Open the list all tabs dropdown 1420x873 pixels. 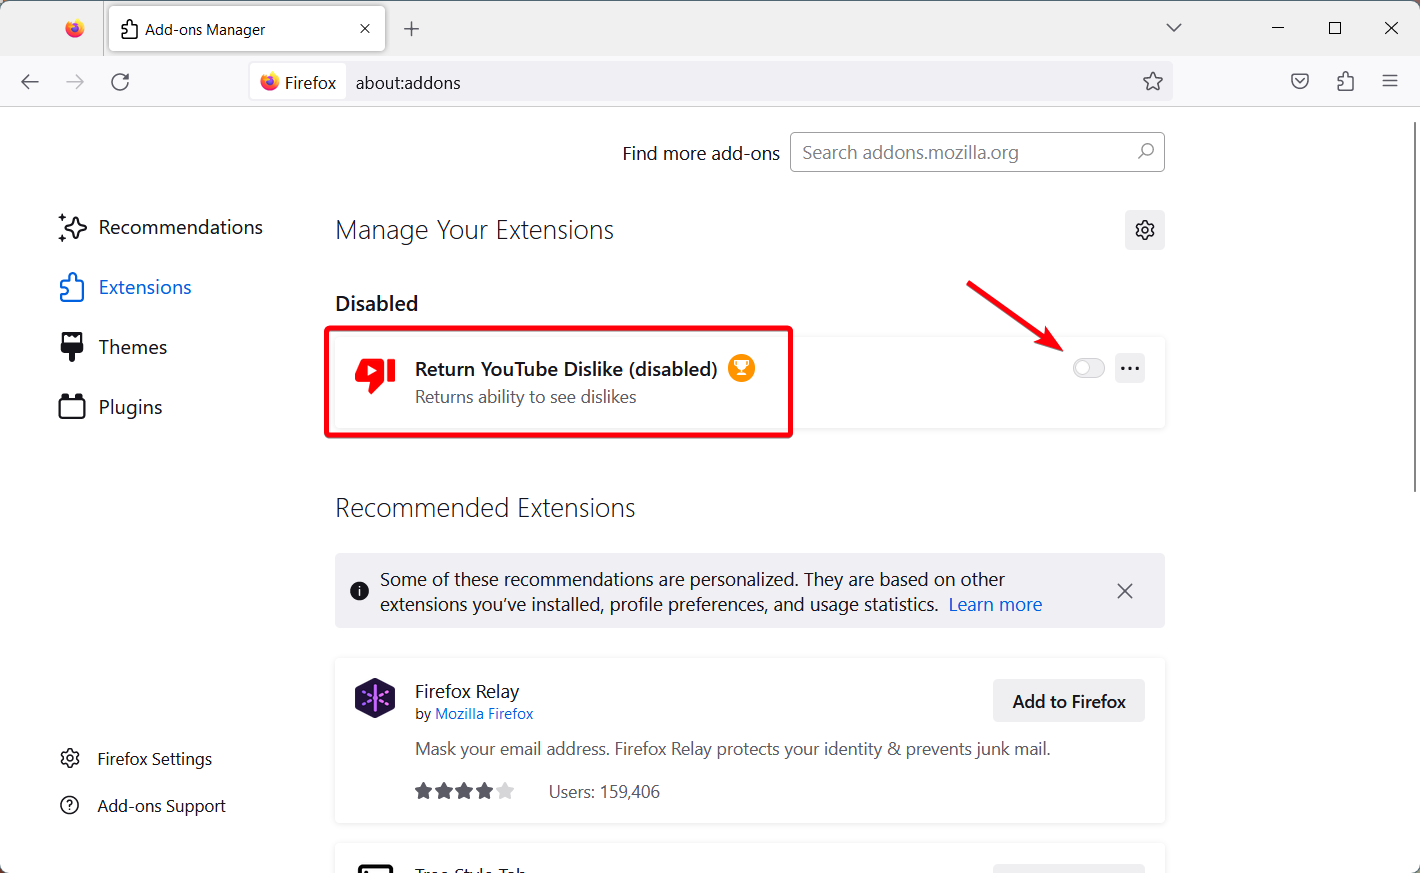click(1173, 27)
